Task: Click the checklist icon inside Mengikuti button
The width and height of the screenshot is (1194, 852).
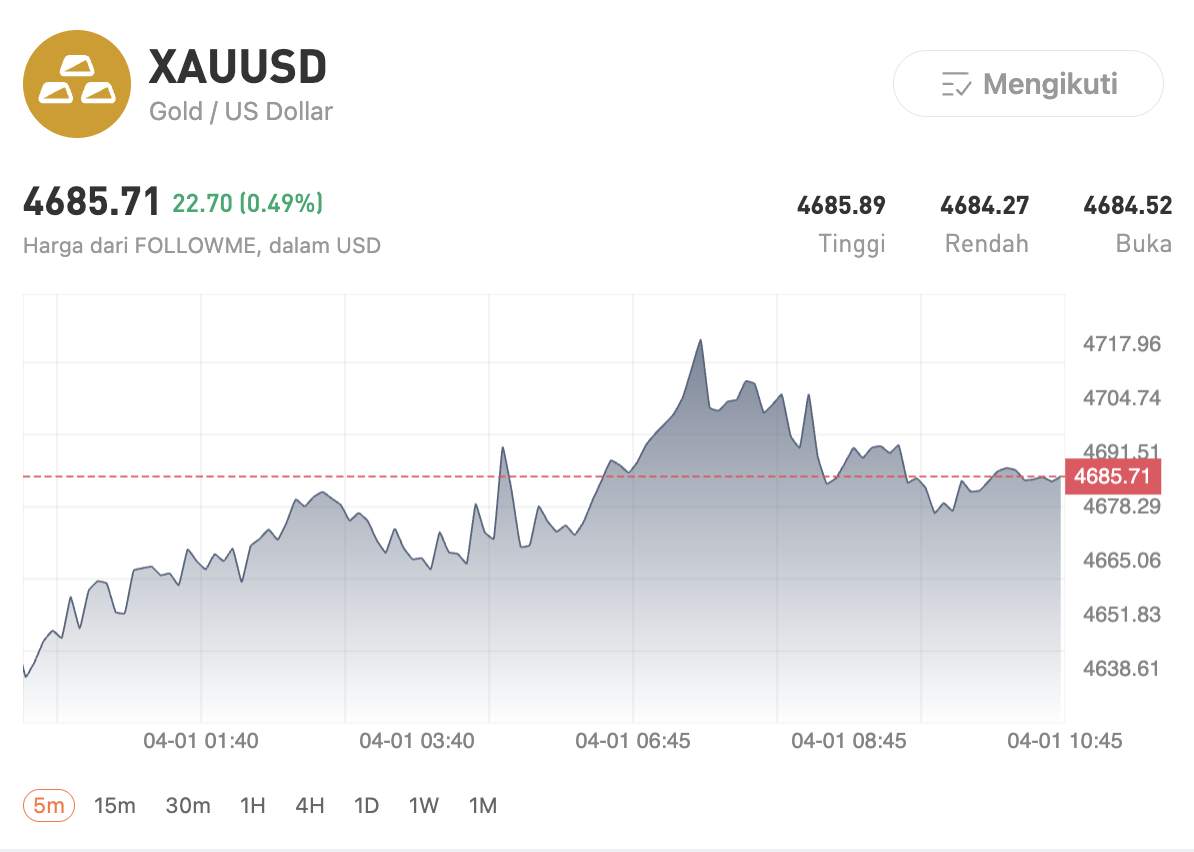Action: tap(955, 85)
